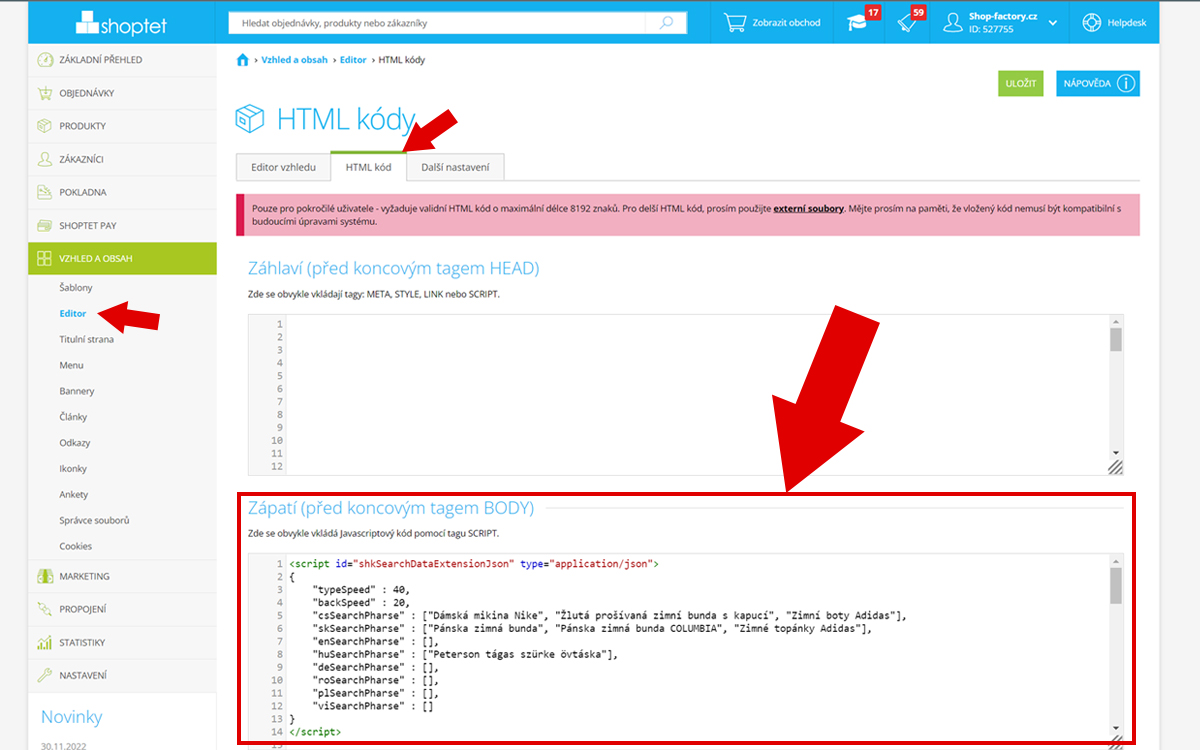Screen dimensions: 1200x750
Task: Click the closing </script> tag line
Action: (x=315, y=732)
